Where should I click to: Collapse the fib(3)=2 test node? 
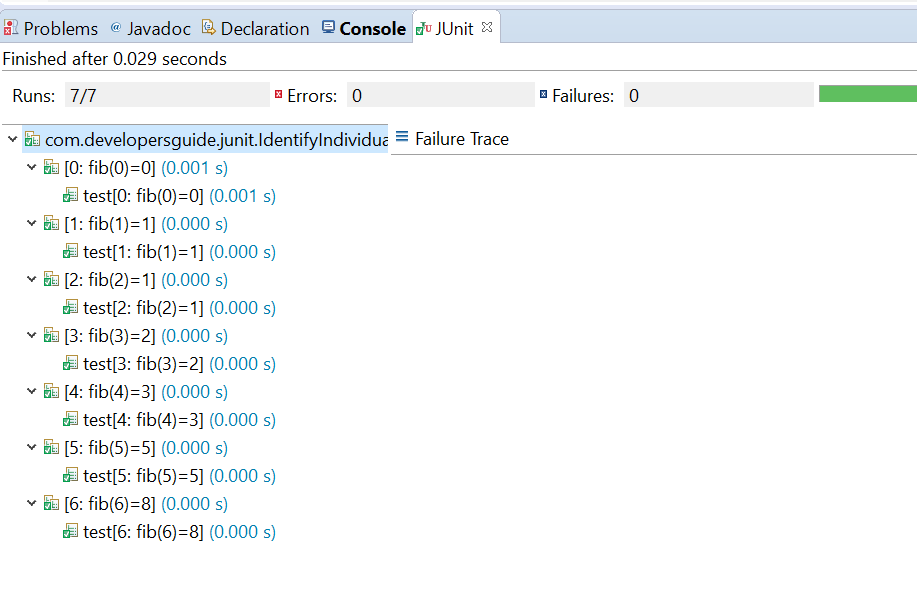(31, 335)
